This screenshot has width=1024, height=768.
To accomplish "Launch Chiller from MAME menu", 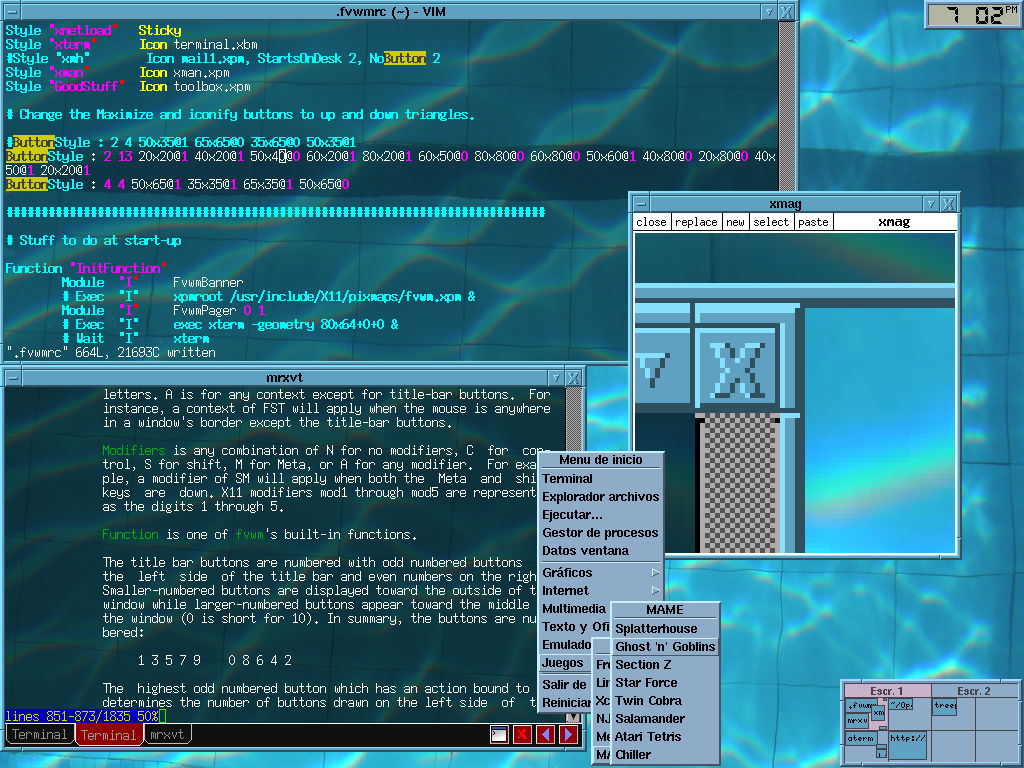I will click(665, 754).
